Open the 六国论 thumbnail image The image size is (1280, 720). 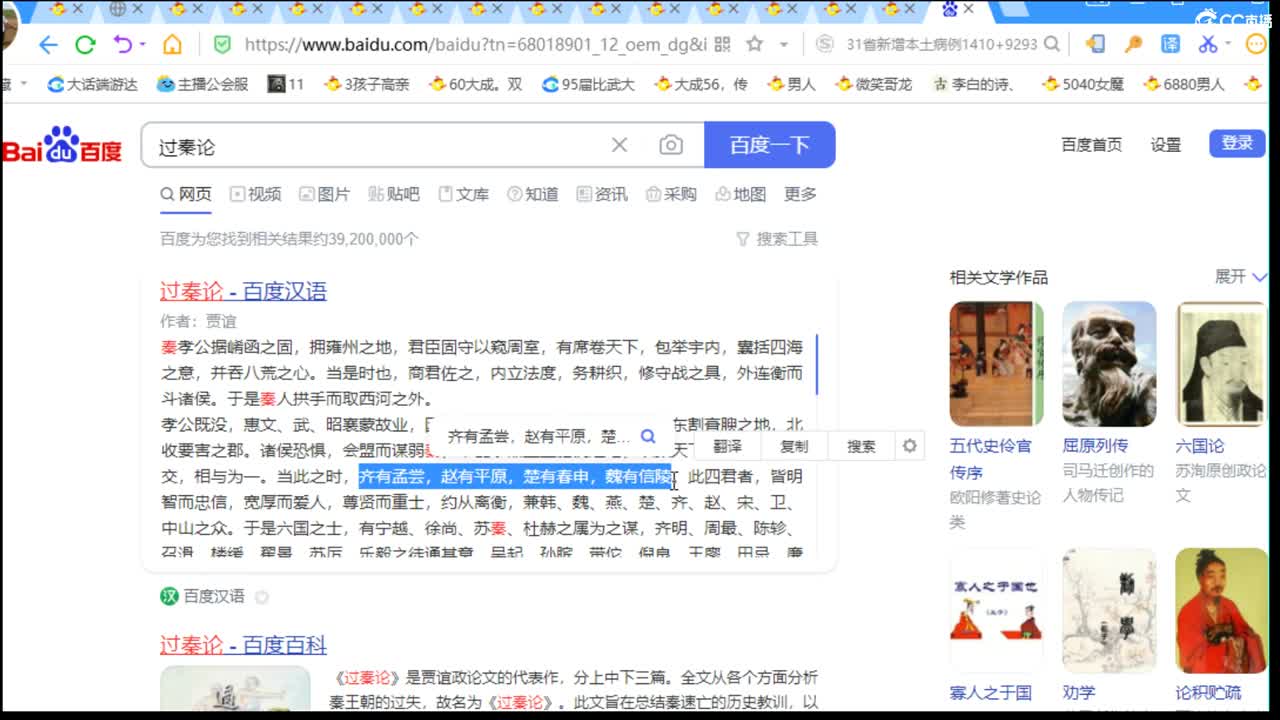coord(1222,364)
